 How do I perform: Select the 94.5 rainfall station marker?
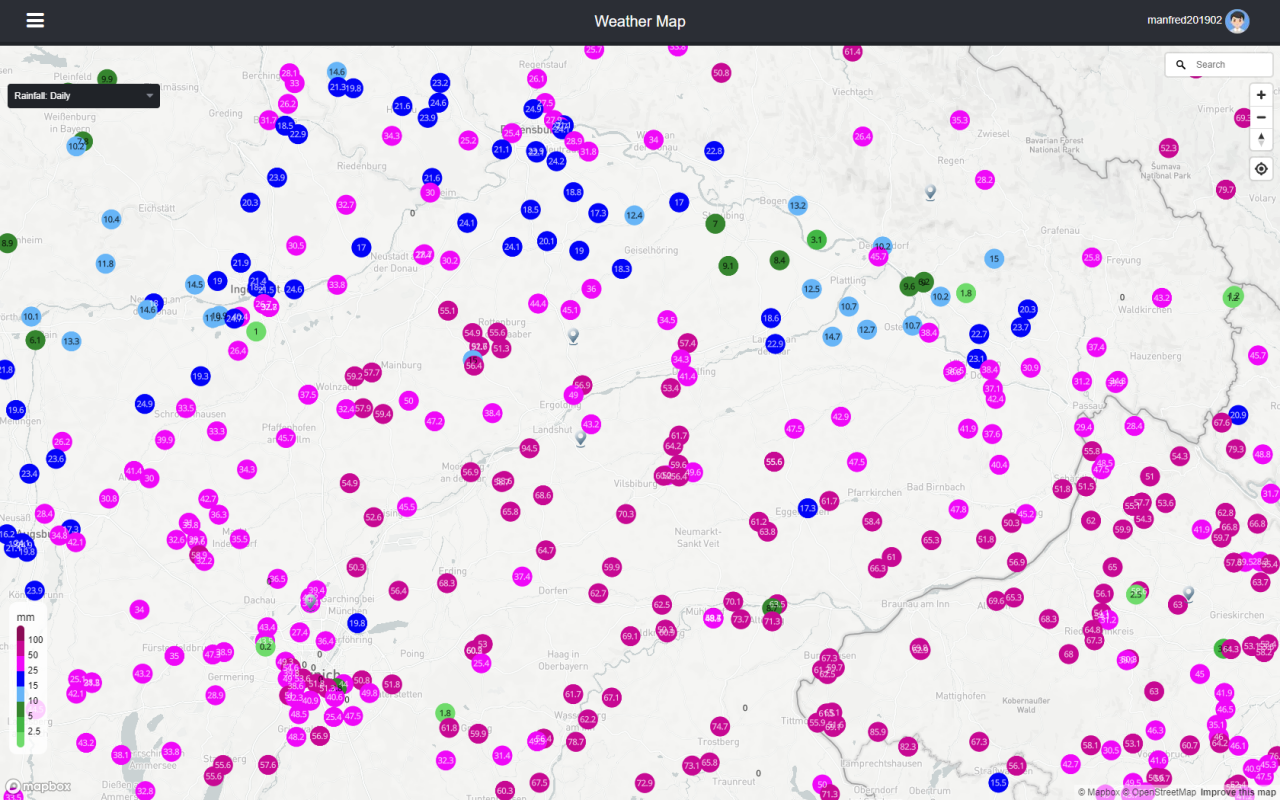point(529,448)
